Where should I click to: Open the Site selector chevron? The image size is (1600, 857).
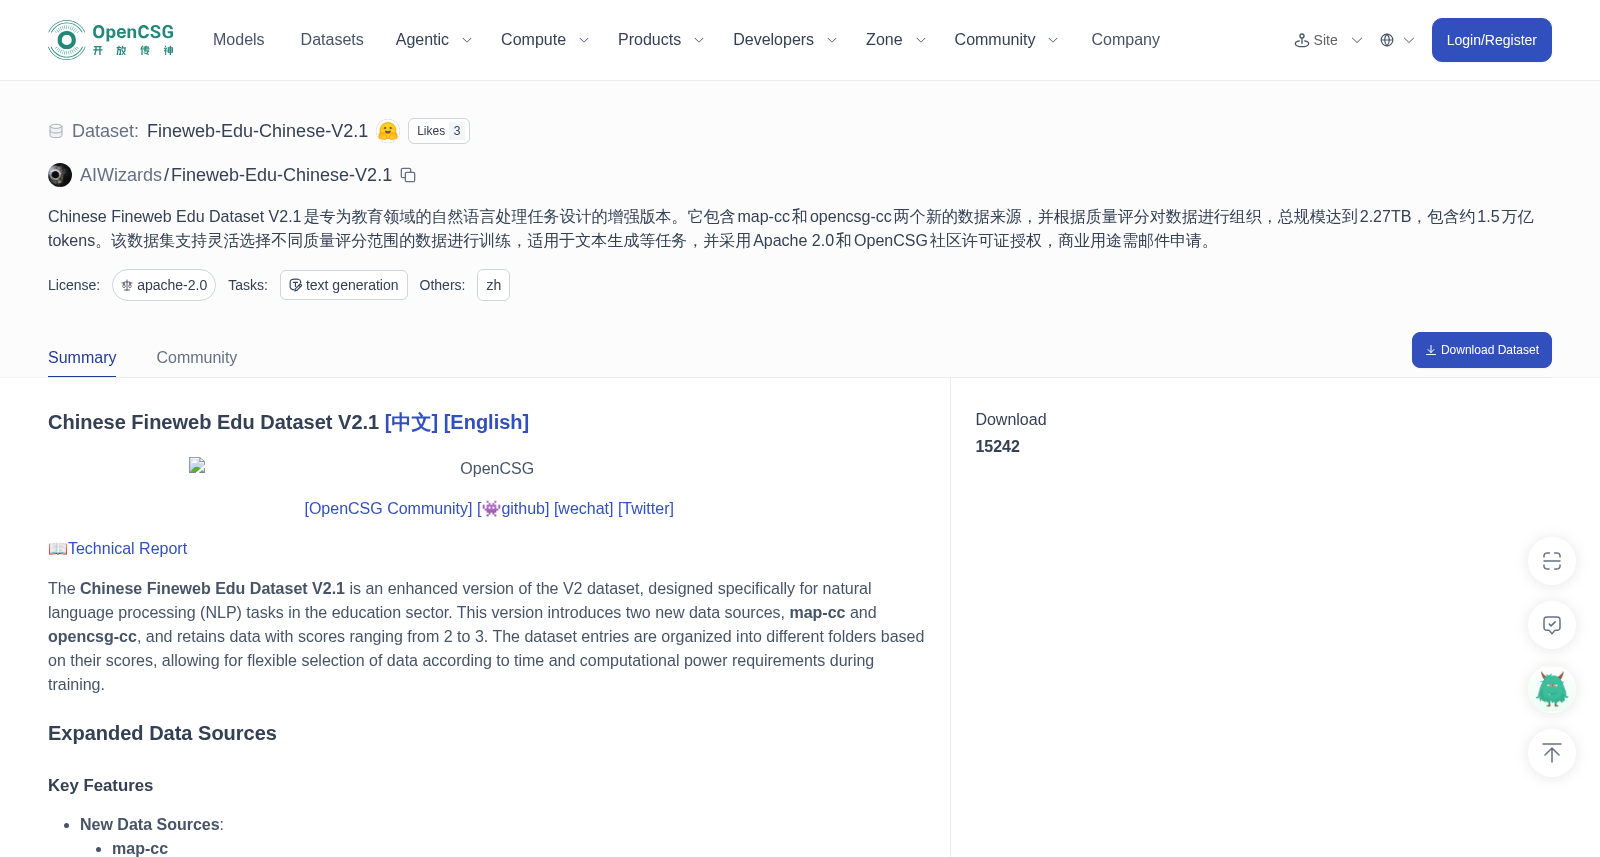pos(1357,40)
